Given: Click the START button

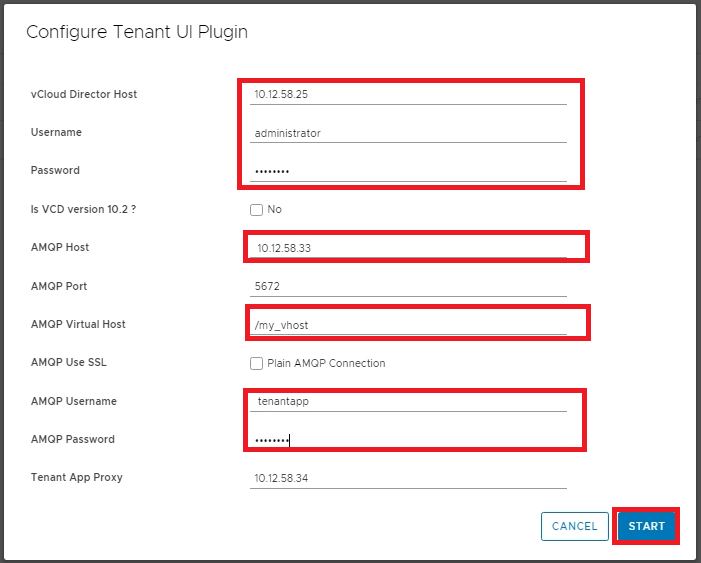Looking at the screenshot, I should [646, 526].
